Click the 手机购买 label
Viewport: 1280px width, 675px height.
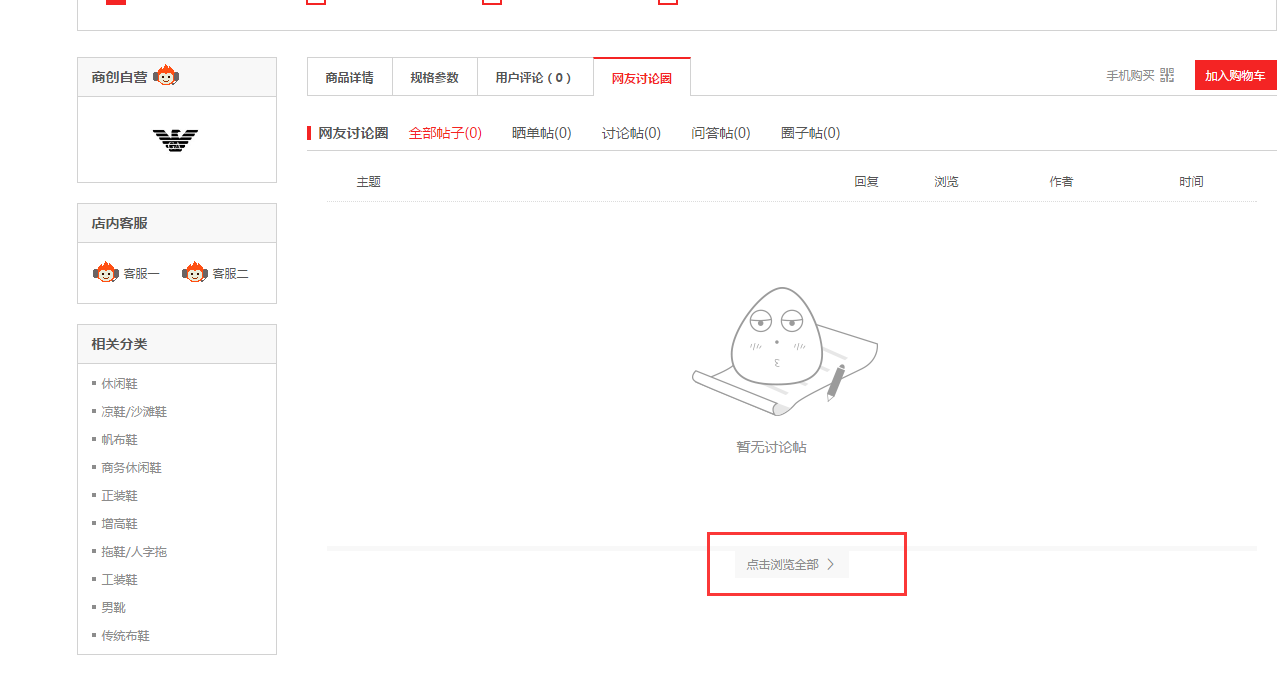coord(1130,76)
